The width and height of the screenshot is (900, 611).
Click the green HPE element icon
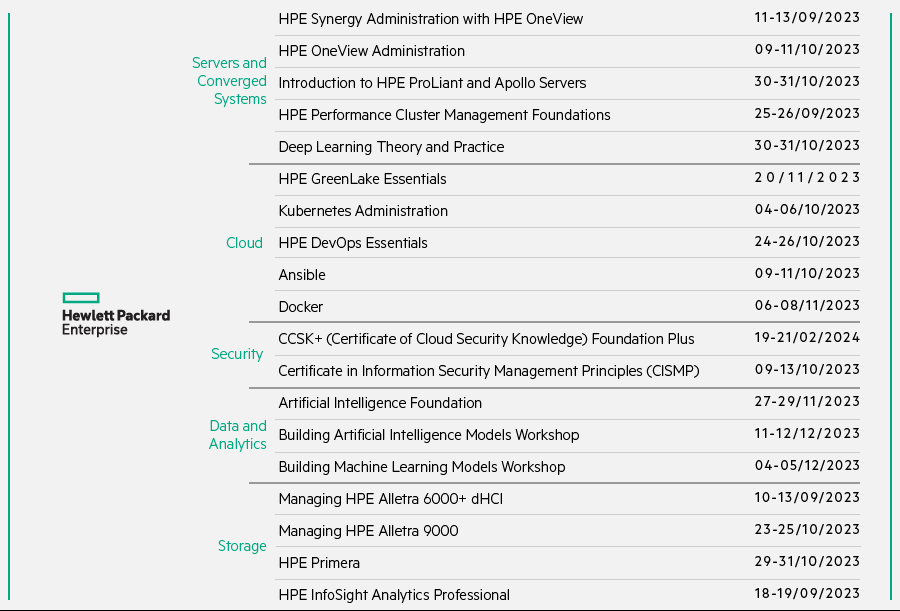click(80, 296)
